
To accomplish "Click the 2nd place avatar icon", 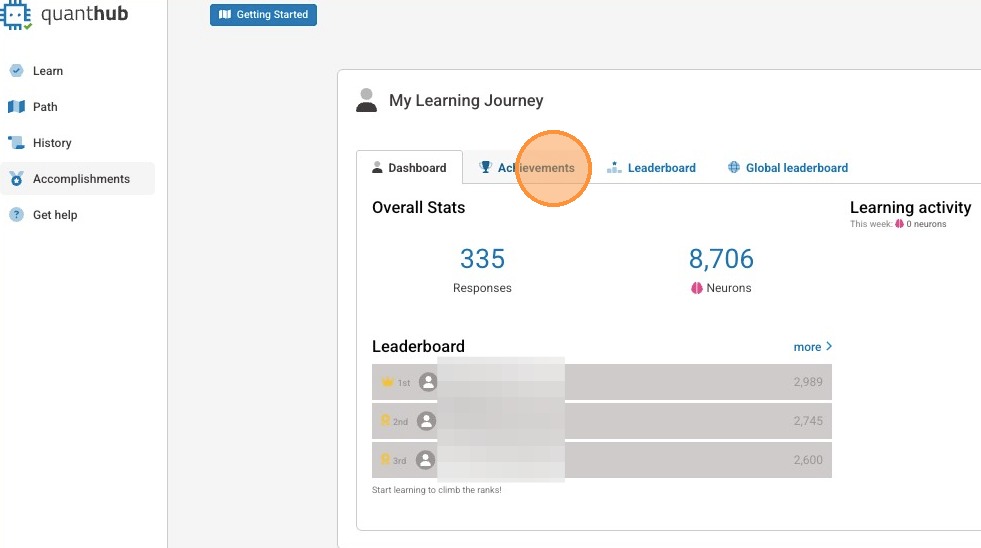I will (x=427, y=421).
